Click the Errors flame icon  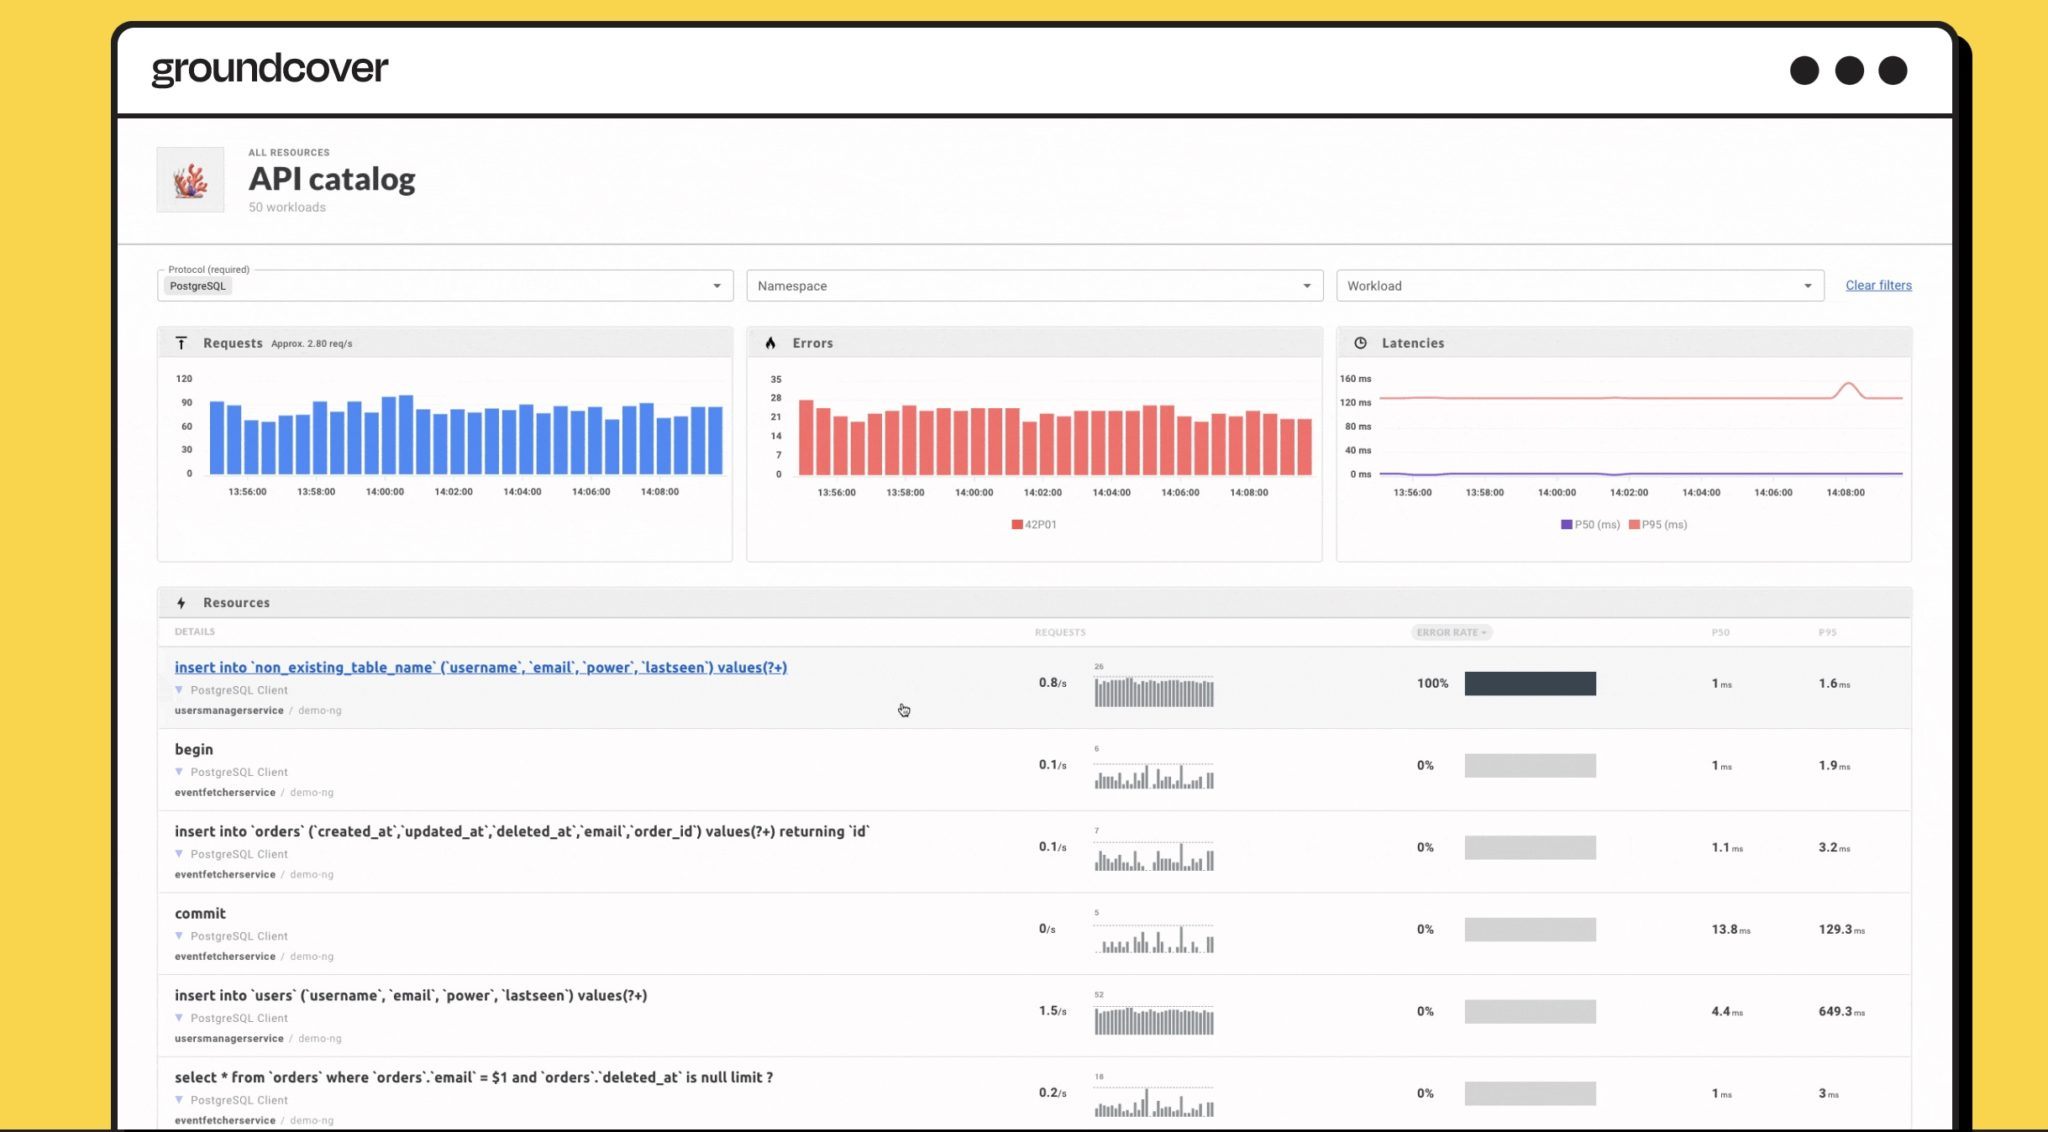tap(770, 343)
